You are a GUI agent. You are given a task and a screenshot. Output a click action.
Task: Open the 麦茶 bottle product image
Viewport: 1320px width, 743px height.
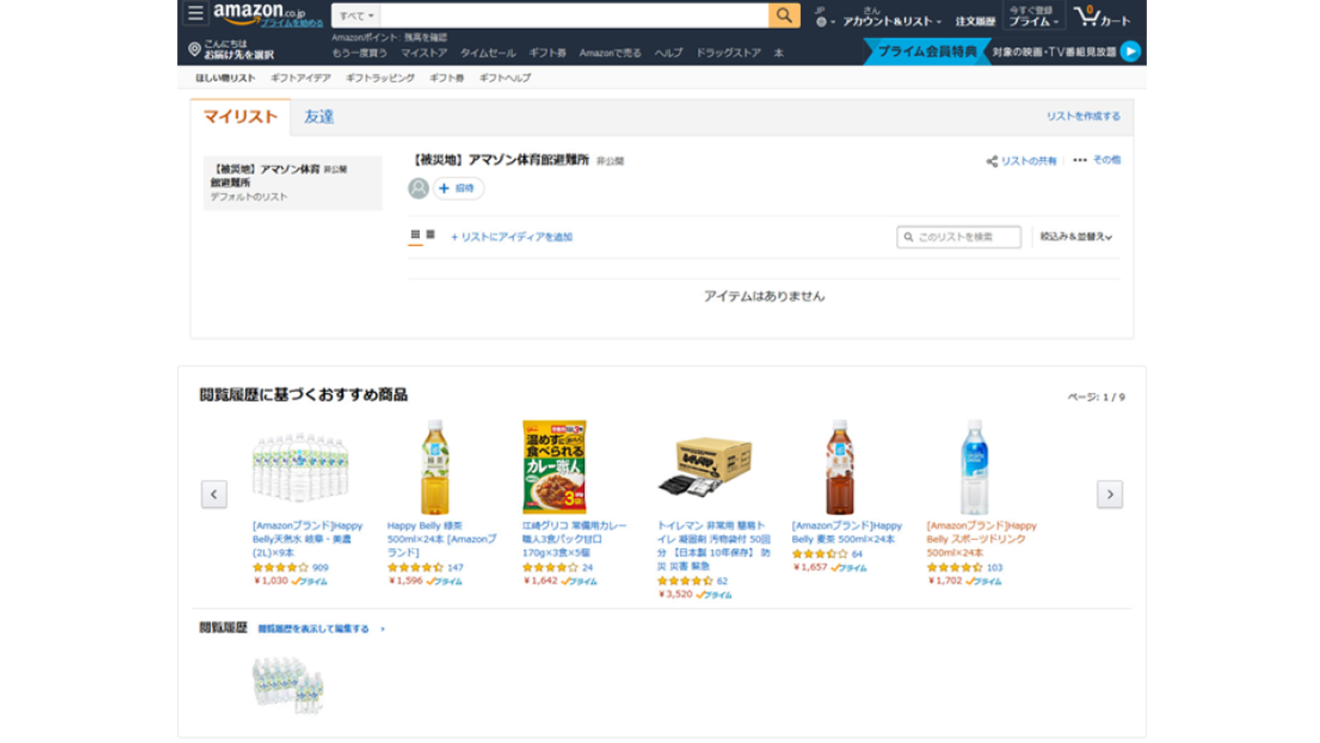point(839,467)
